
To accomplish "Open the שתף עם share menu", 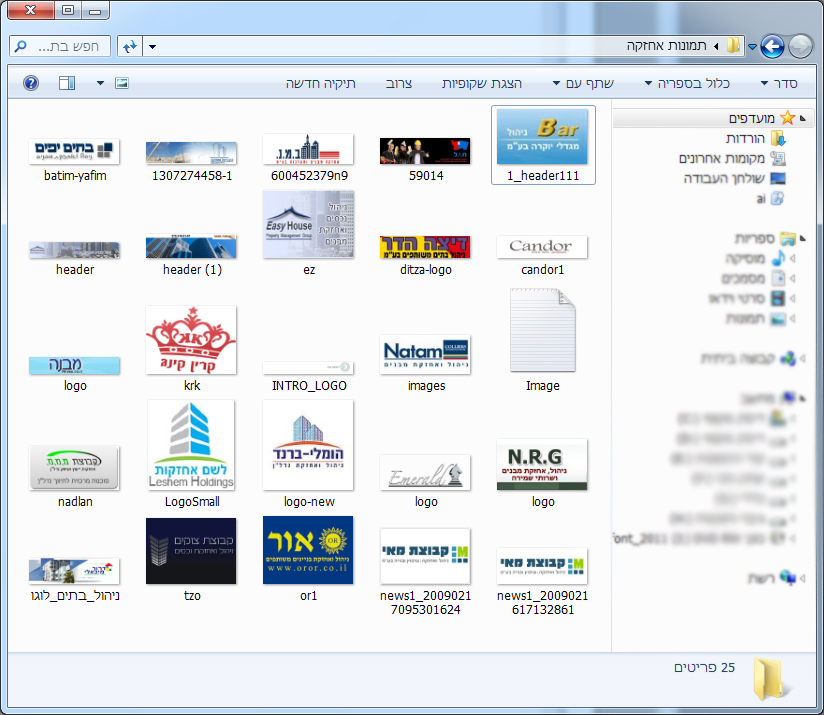I will pyautogui.click(x=583, y=83).
